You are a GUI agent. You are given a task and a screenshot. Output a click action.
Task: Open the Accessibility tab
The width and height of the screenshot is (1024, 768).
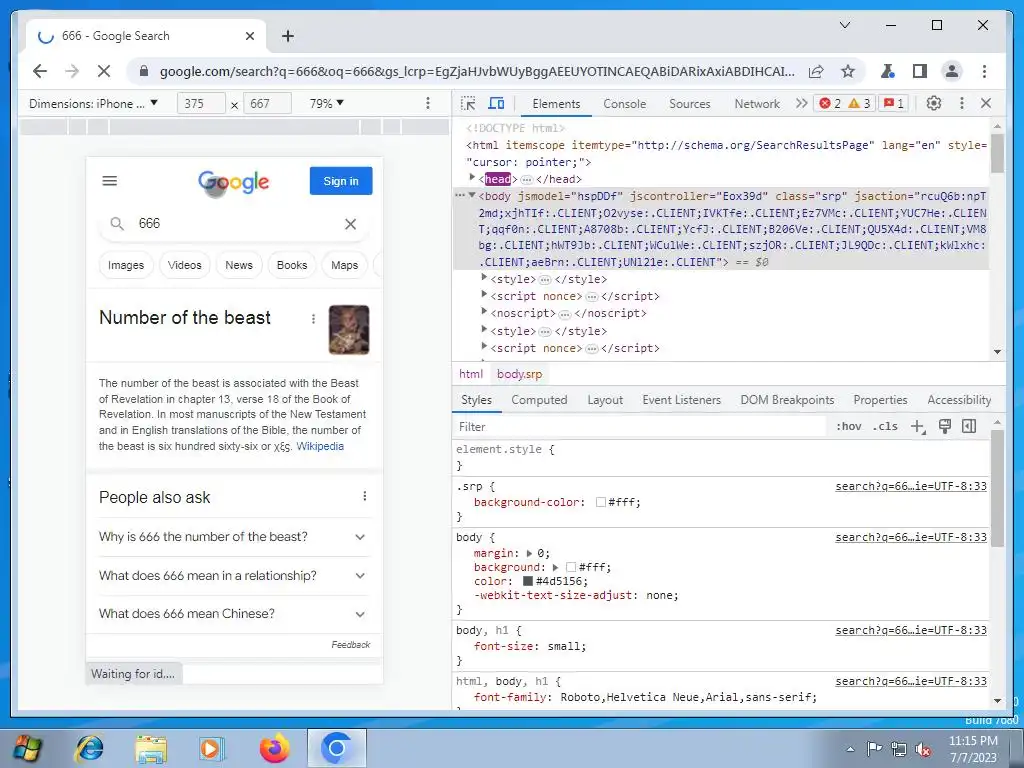959,400
